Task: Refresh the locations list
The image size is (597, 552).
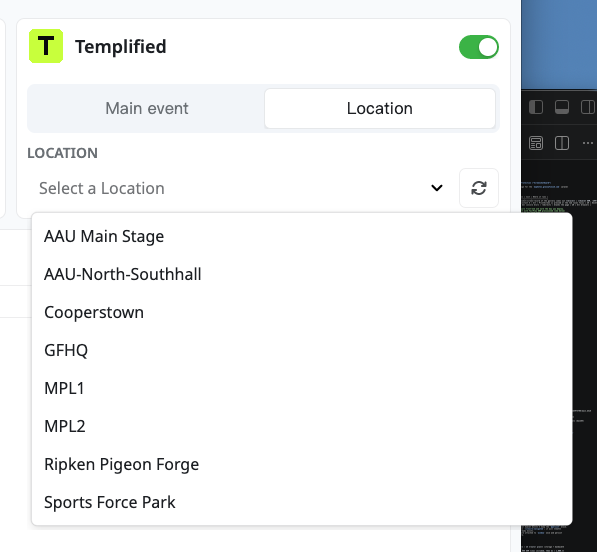Action: click(x=479, y=188)
